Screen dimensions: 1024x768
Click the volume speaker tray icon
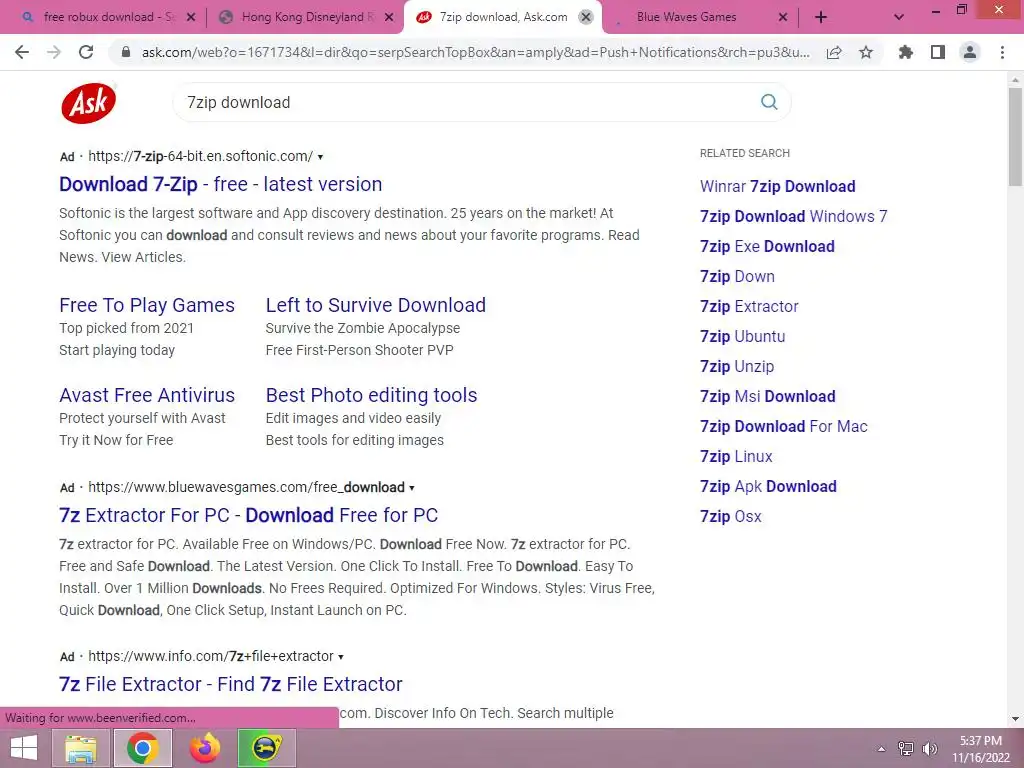tap(930, 749)
